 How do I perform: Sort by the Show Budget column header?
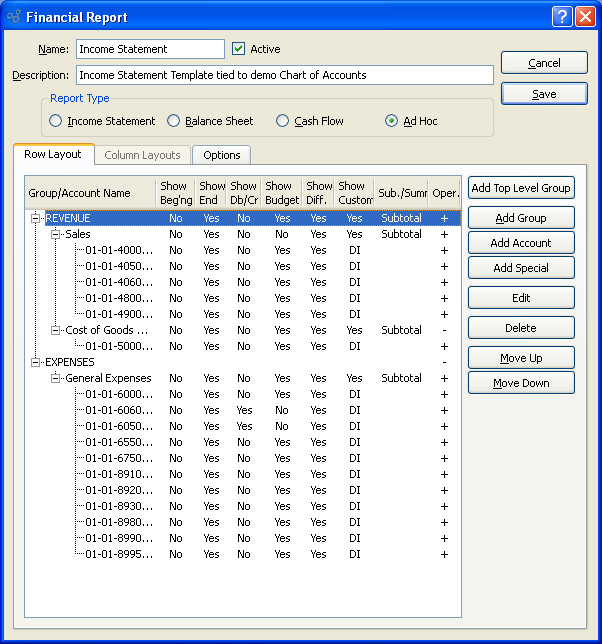282,192
